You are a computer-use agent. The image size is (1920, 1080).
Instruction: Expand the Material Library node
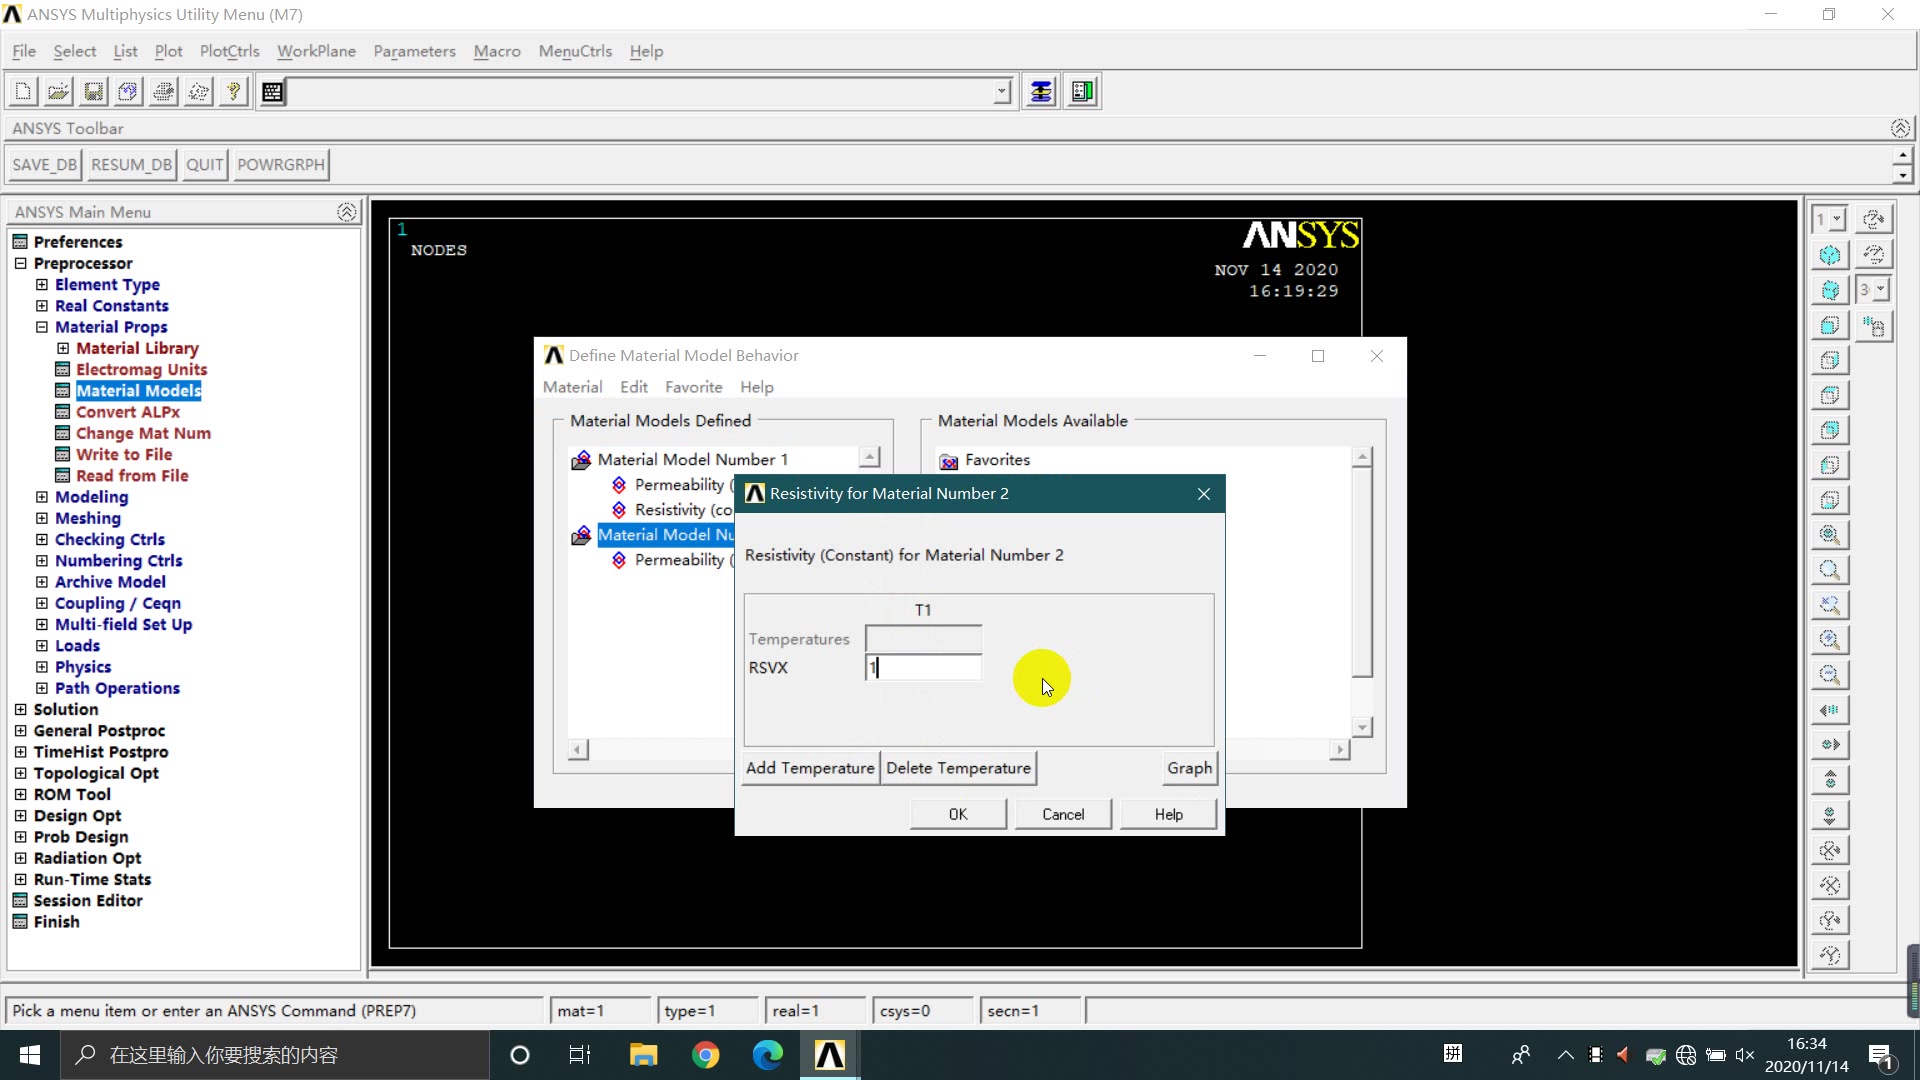[63, 348]
